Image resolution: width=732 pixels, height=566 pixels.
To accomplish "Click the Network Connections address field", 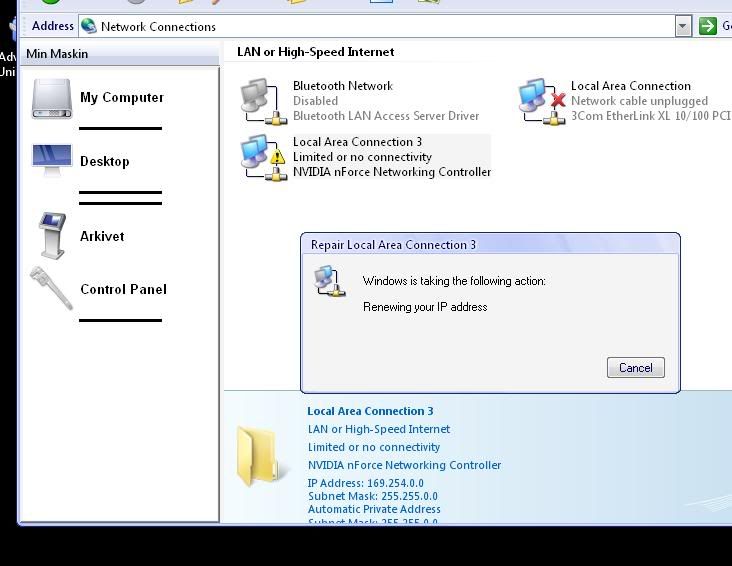I will coord(377,27).
